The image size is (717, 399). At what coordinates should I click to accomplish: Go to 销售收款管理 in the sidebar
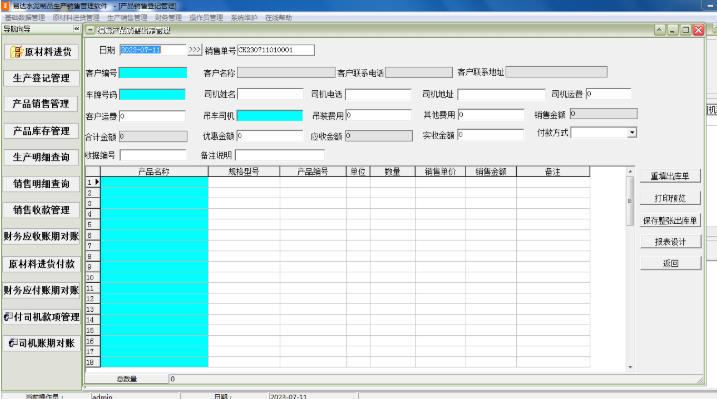[42, 210]
